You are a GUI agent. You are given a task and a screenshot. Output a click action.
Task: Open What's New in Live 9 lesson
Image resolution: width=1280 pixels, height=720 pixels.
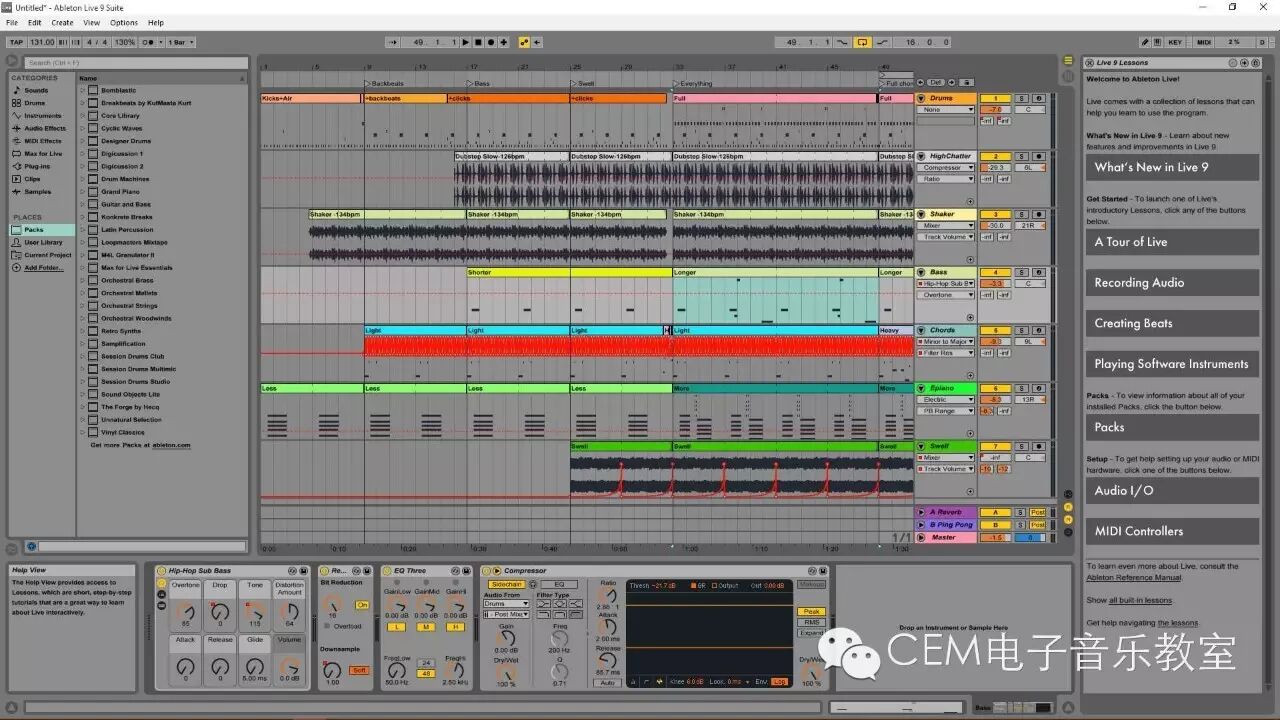pyautogui.click(x=1172, y=167)
